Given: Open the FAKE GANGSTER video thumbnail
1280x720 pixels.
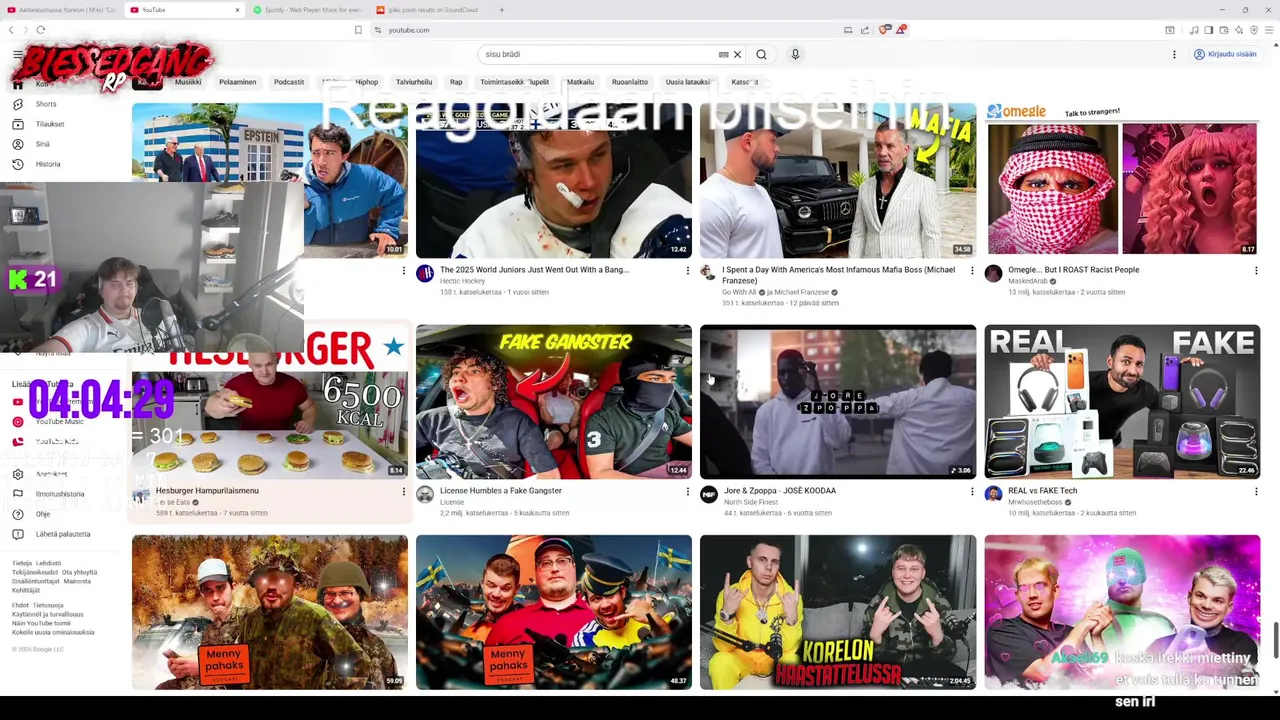Looking at the screenshot, I should (x=554, y=402).
